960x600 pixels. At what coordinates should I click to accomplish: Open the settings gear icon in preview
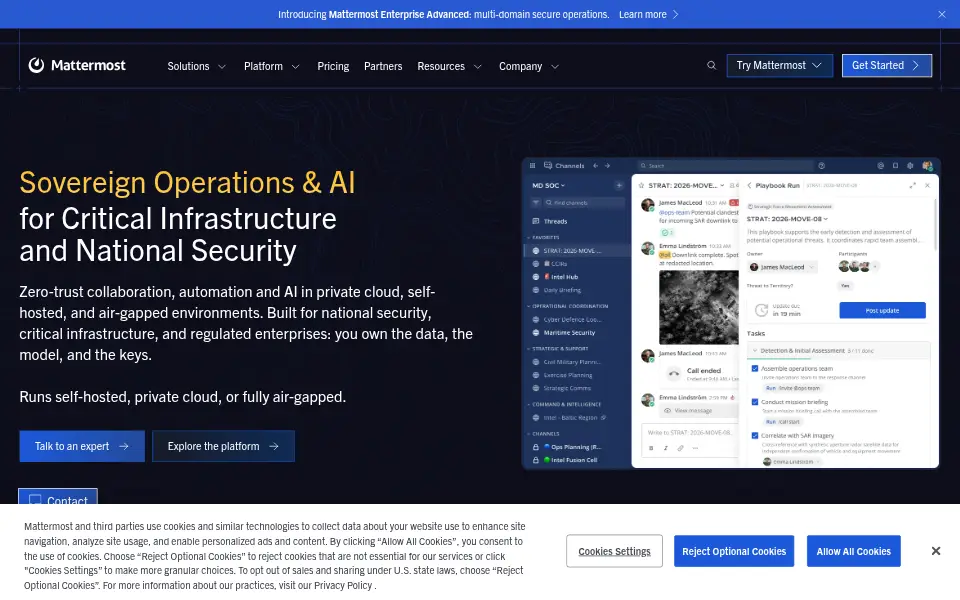click(910, 165)
